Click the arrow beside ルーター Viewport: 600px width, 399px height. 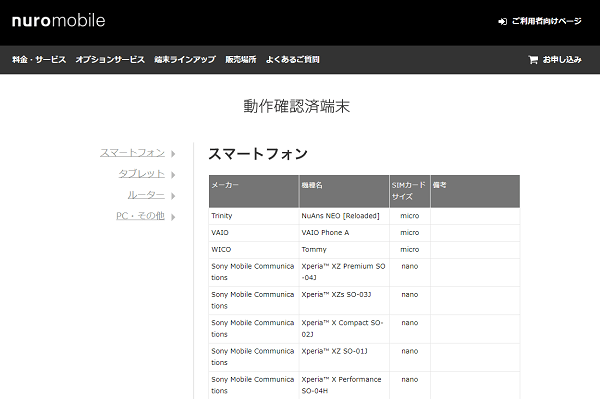point(173,196)
